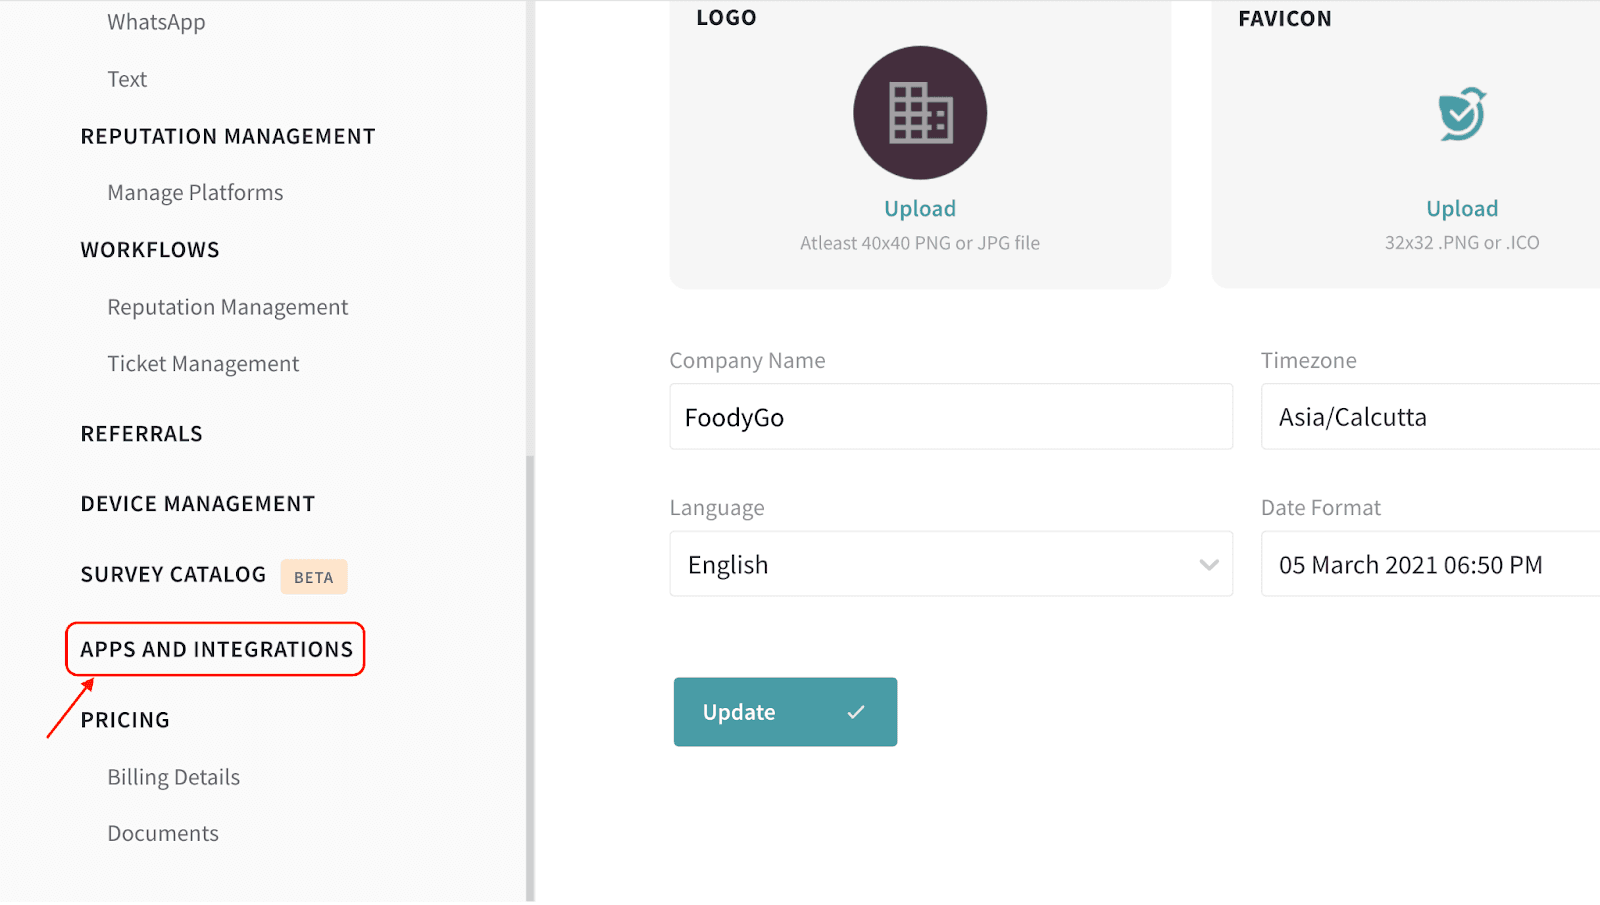Open Manage Platforms settings

click(195, 193)
